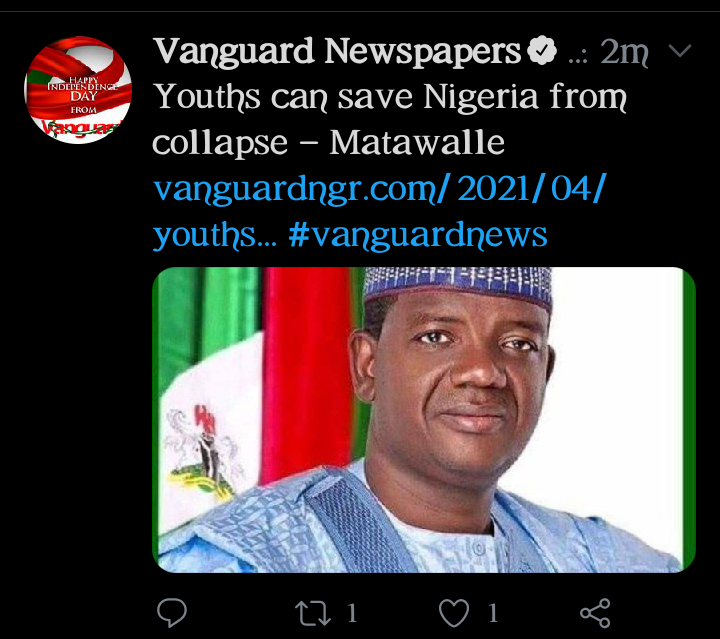Click the man's blue cap in photo
This screenshot has width=720, height=639.
(458, 286)
